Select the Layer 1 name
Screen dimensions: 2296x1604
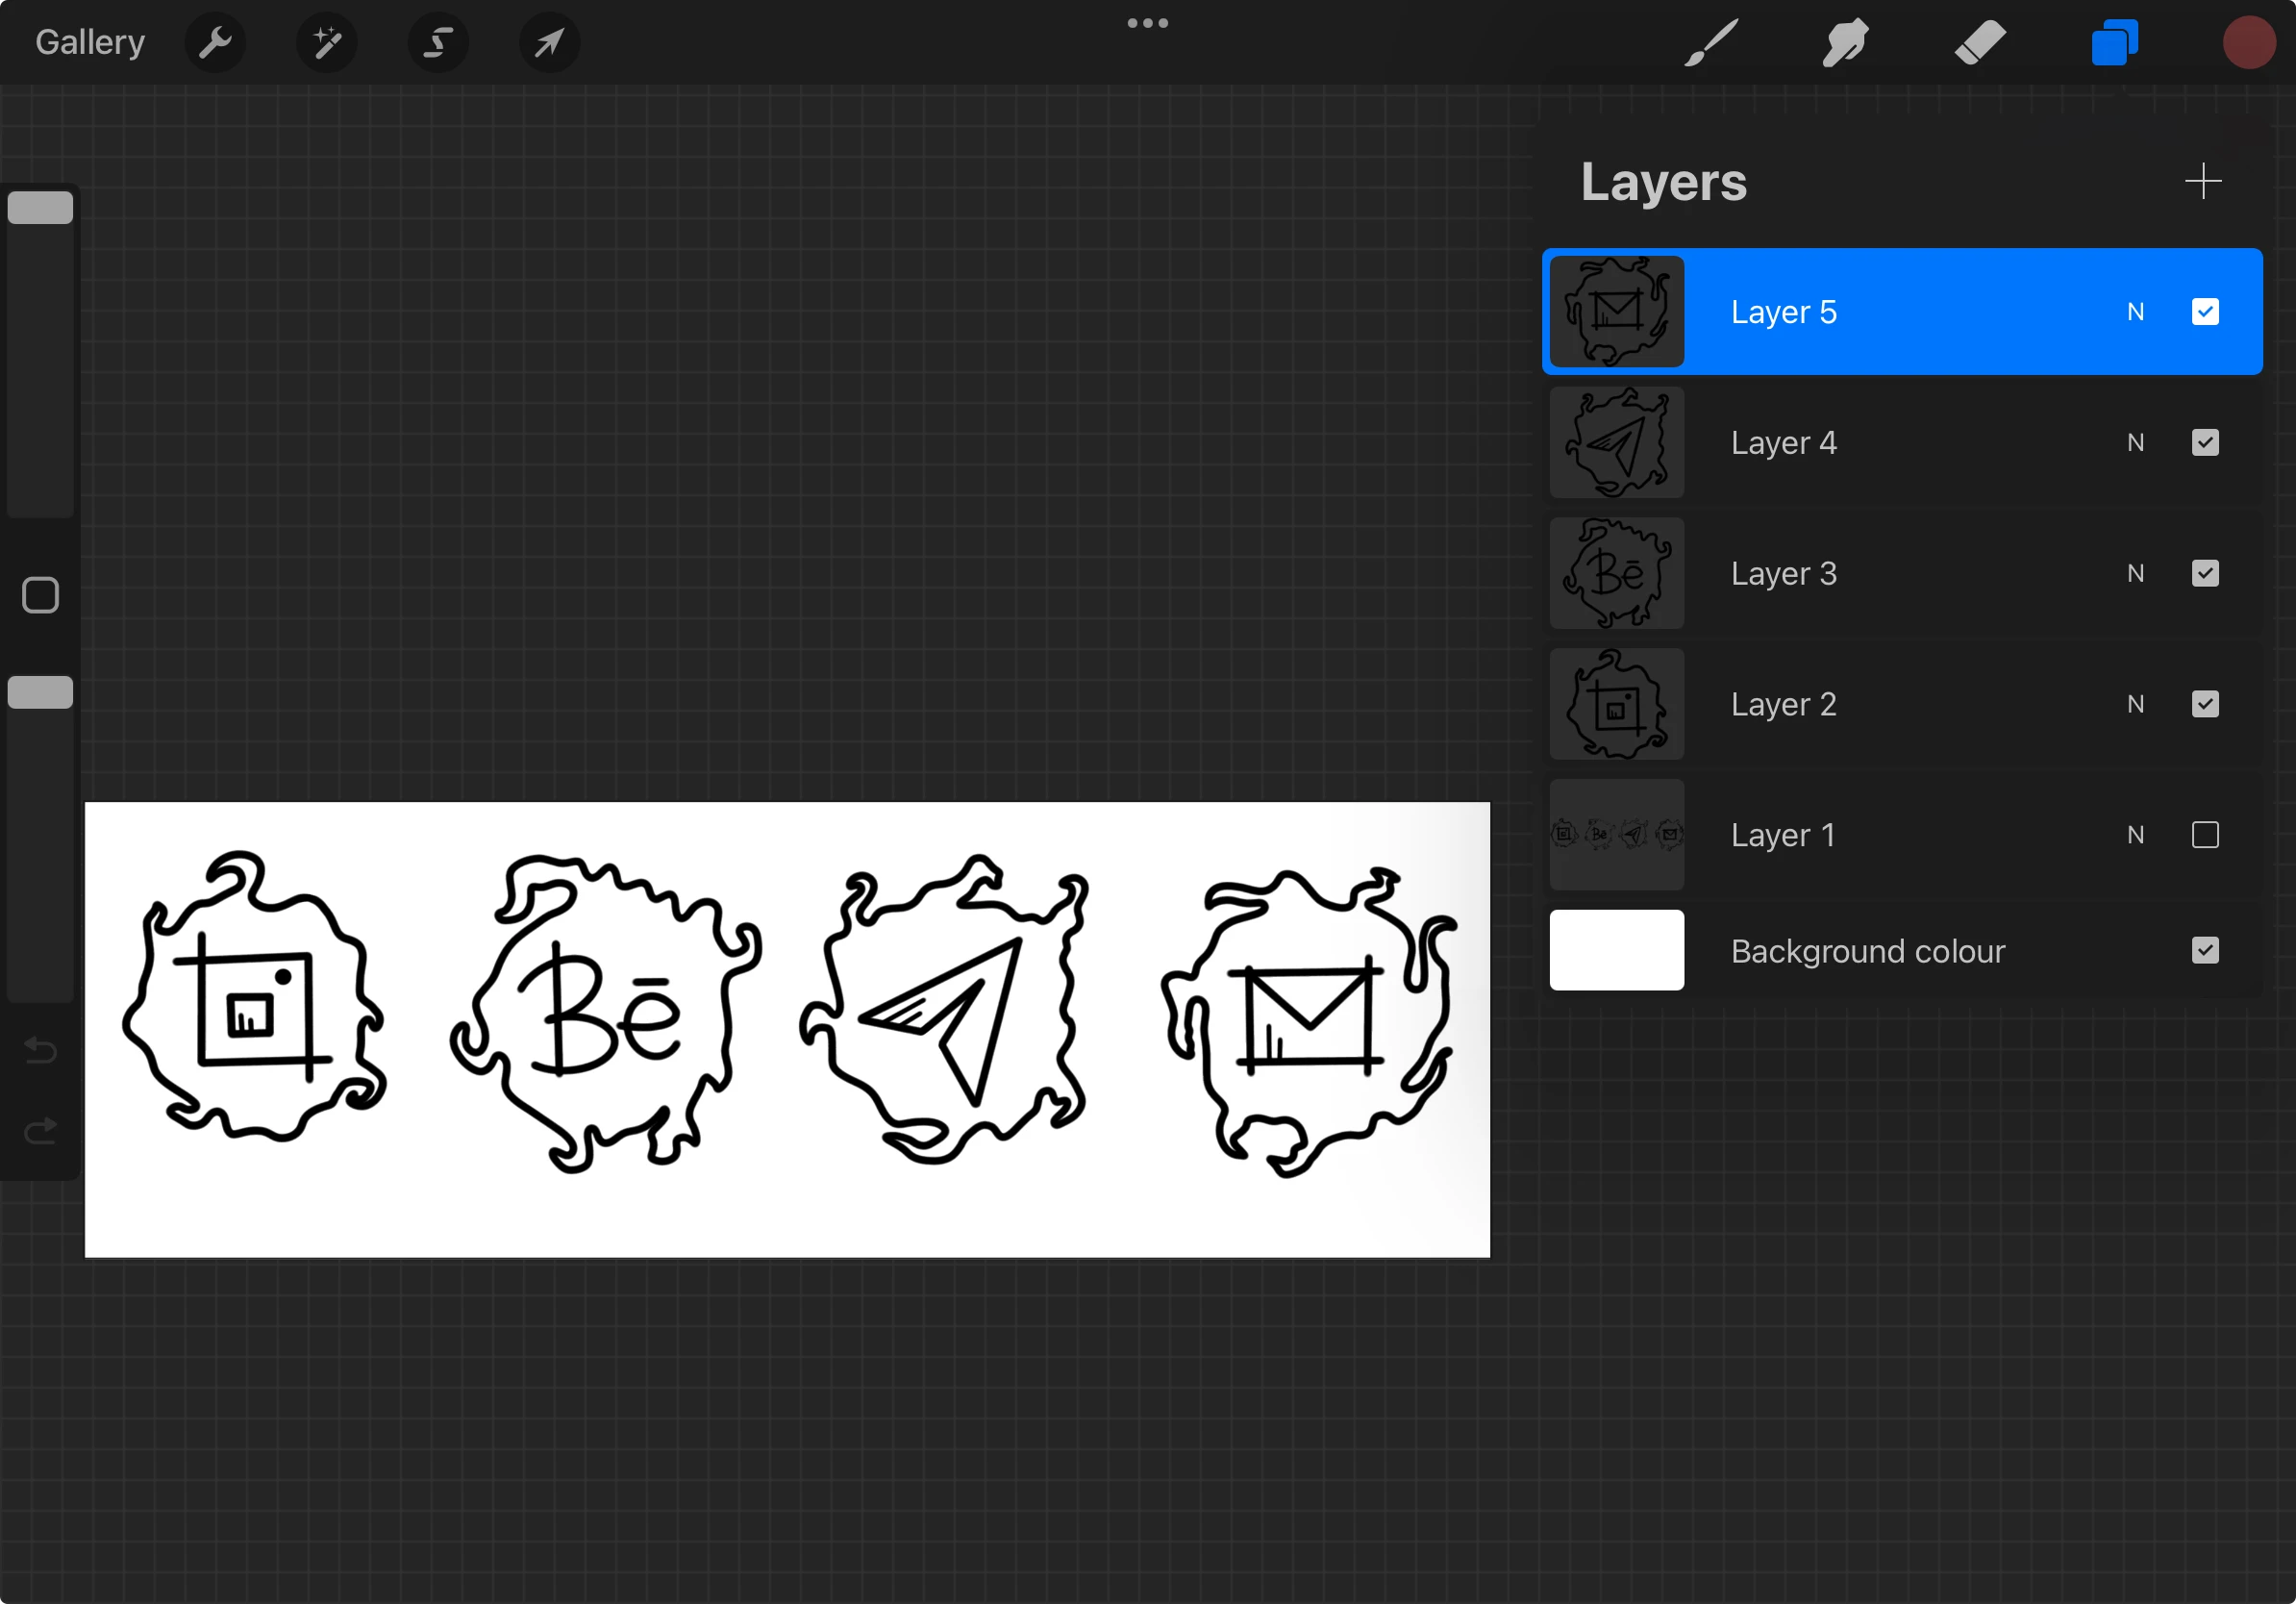pyautogui.click(x=1784, y=835)
